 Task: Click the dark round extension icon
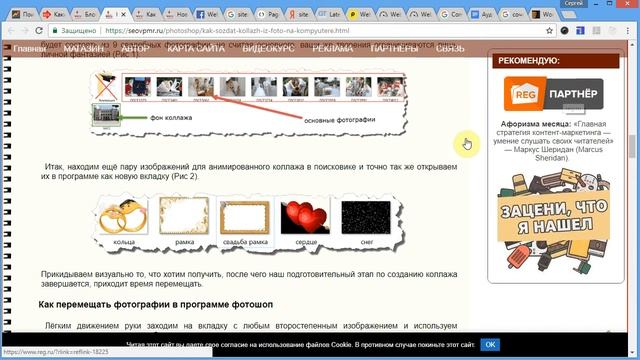point(564,31)
